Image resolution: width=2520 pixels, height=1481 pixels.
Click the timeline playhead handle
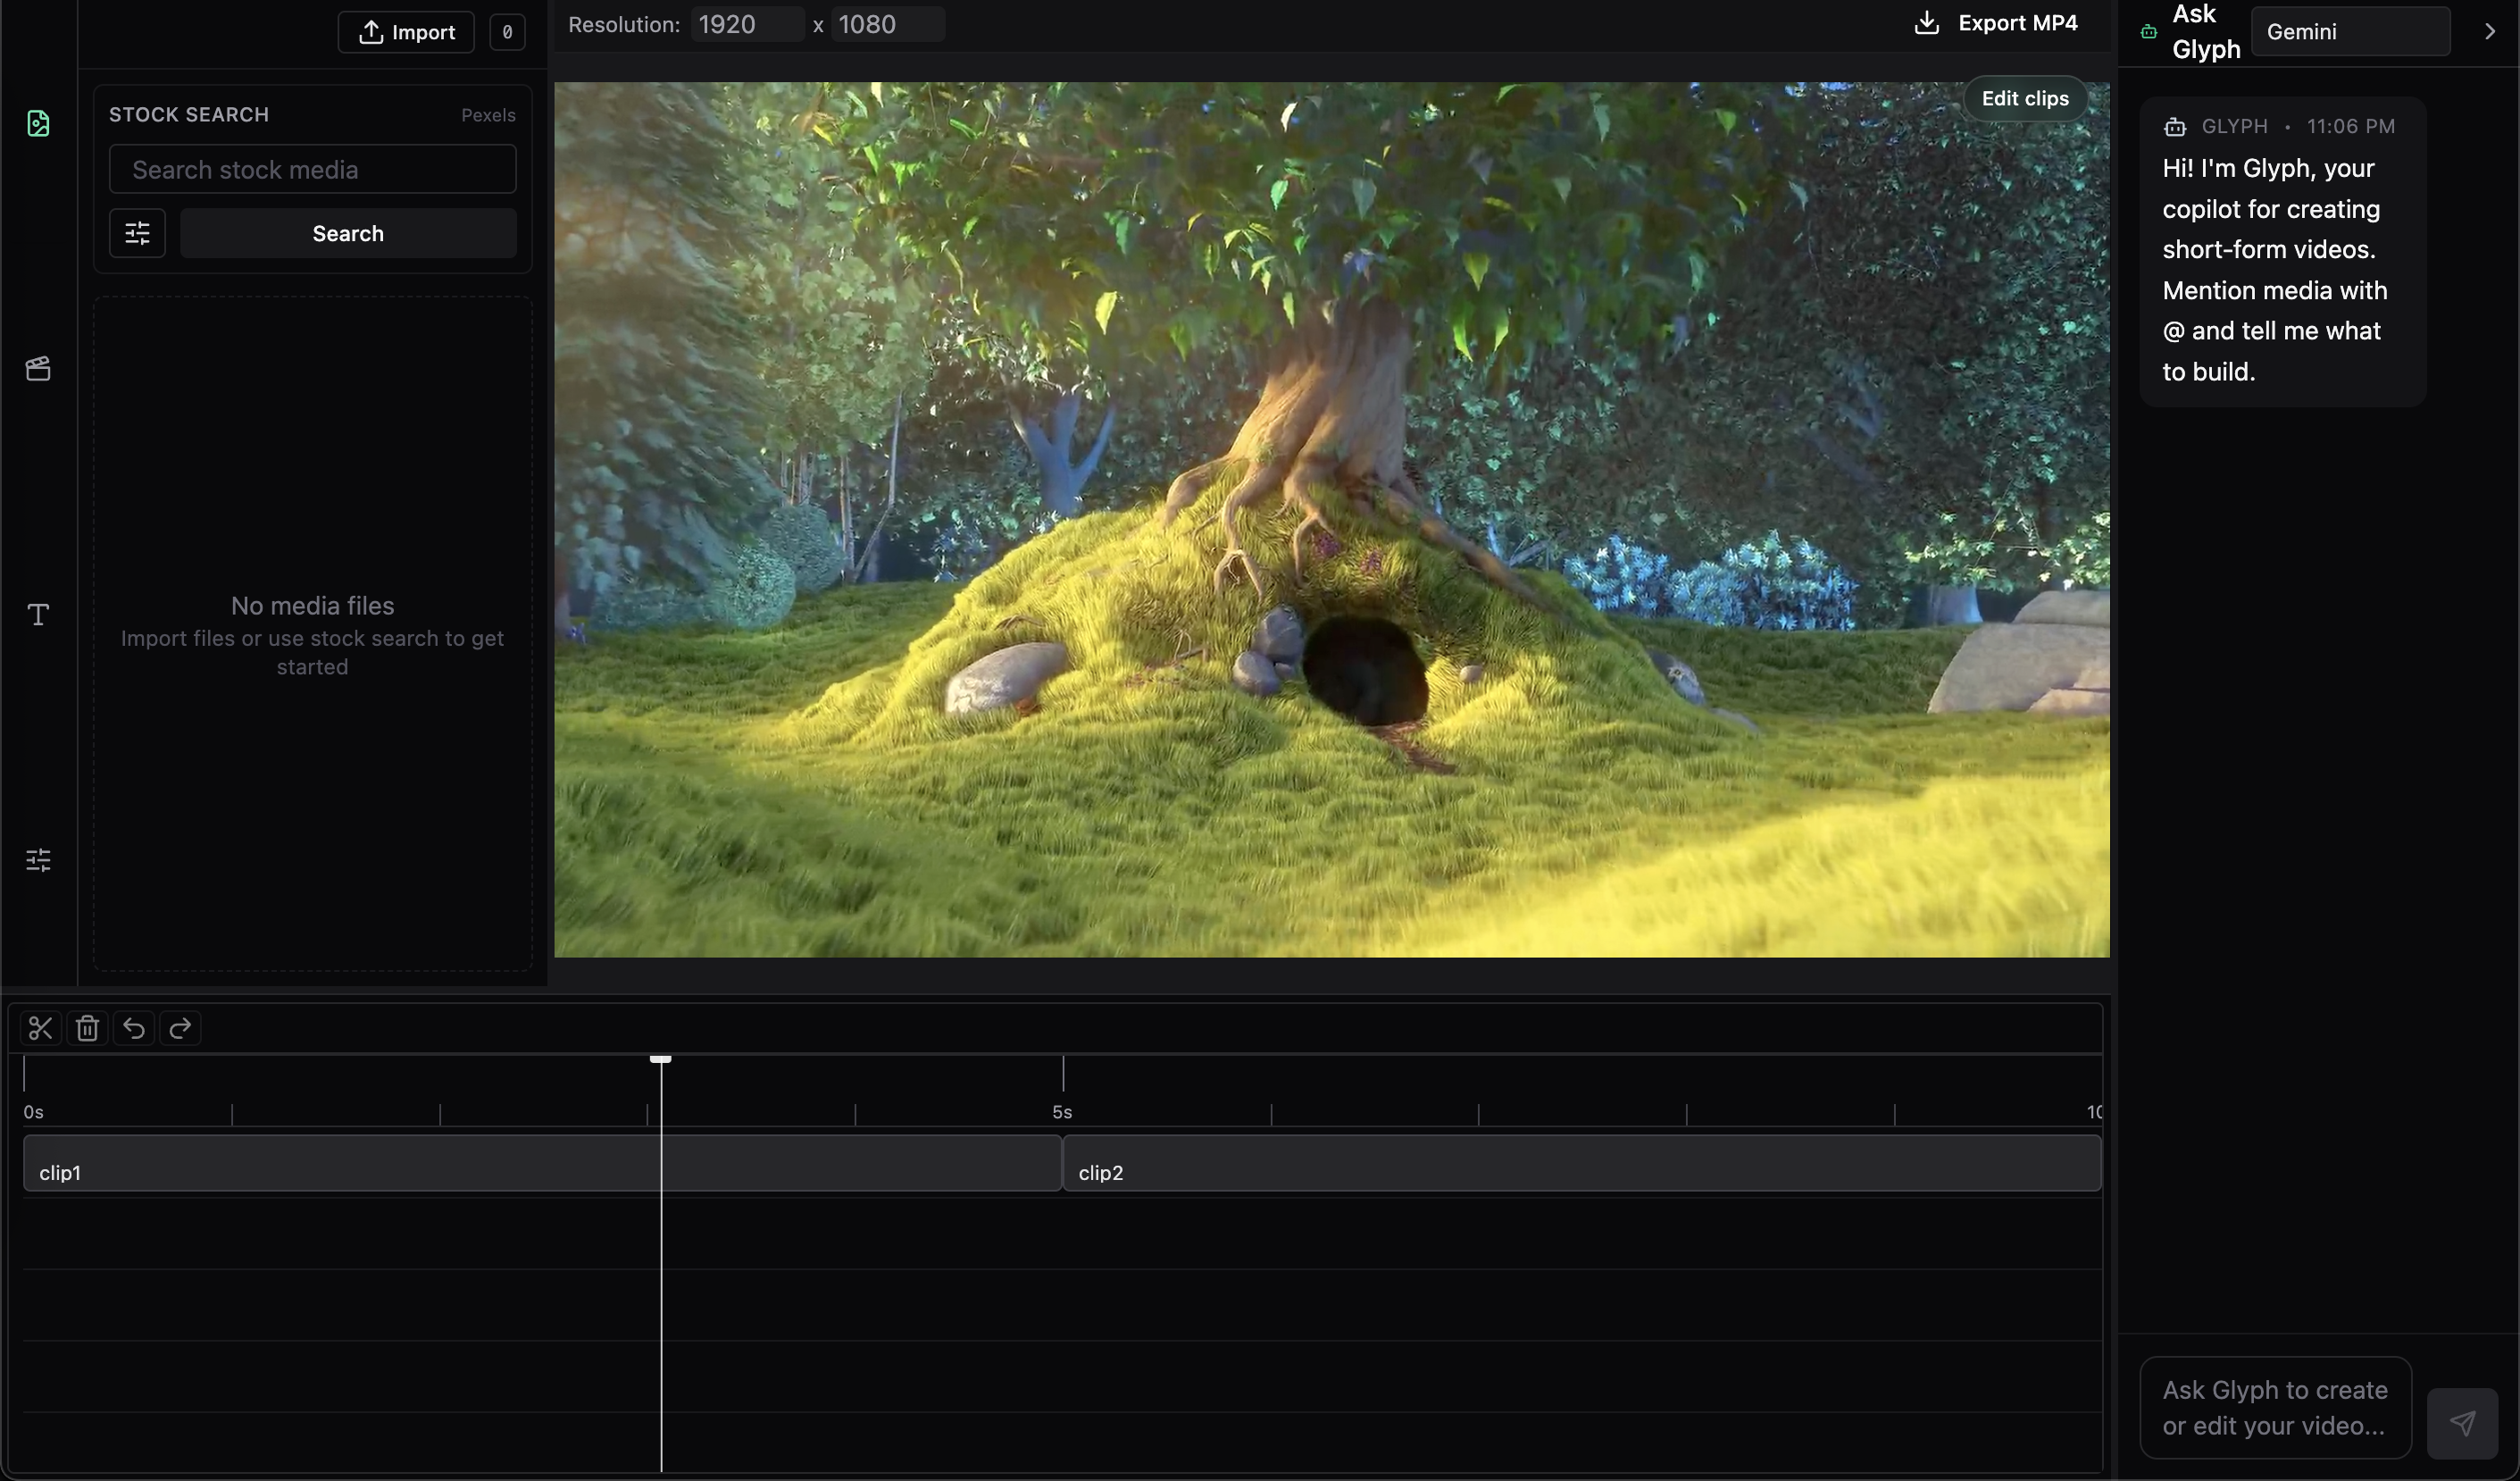pos(660,1059)
